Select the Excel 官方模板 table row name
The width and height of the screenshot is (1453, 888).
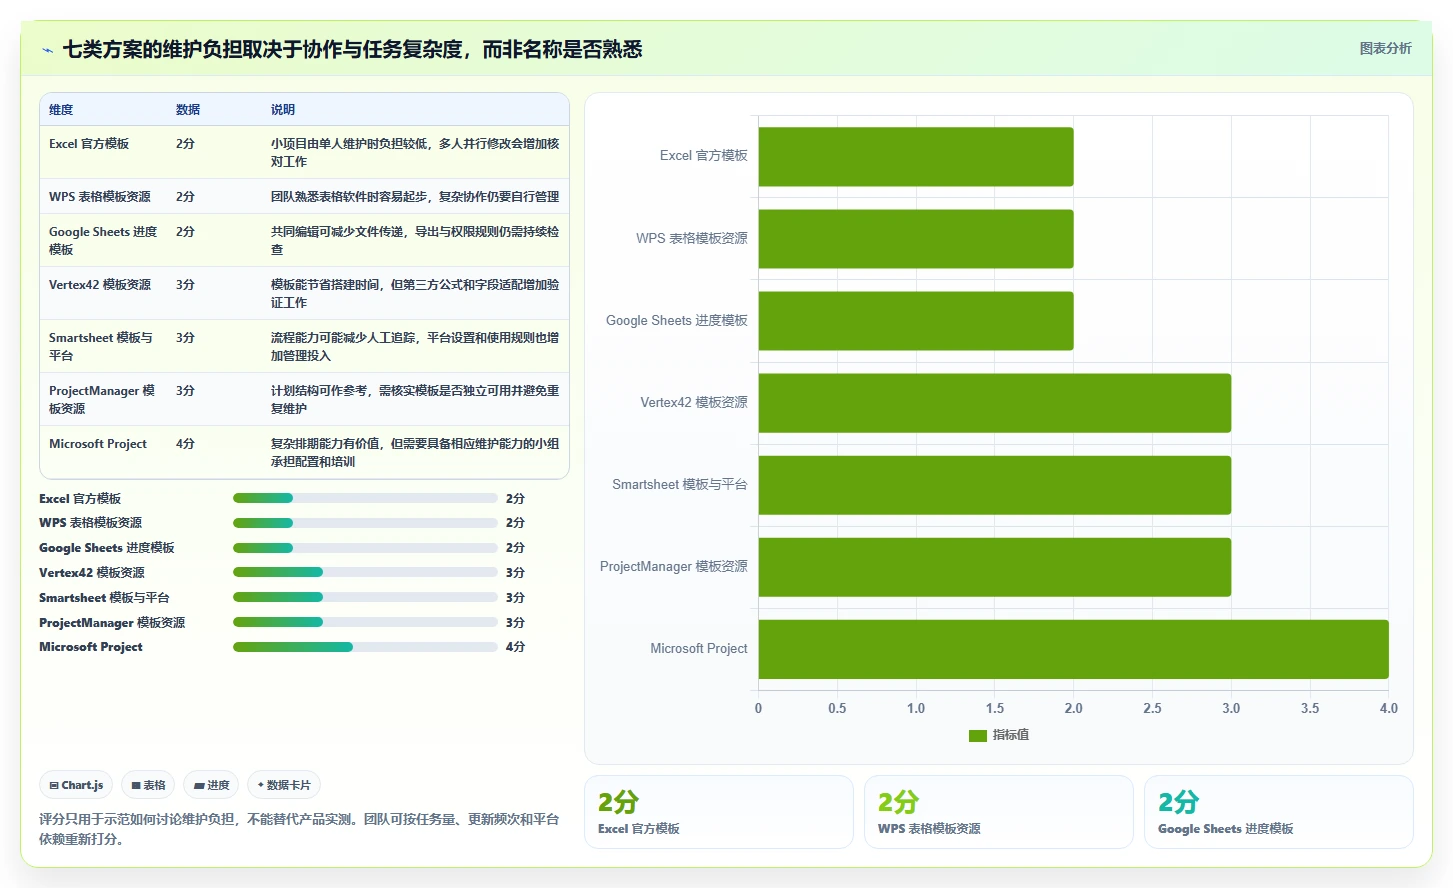pos(89,144)
